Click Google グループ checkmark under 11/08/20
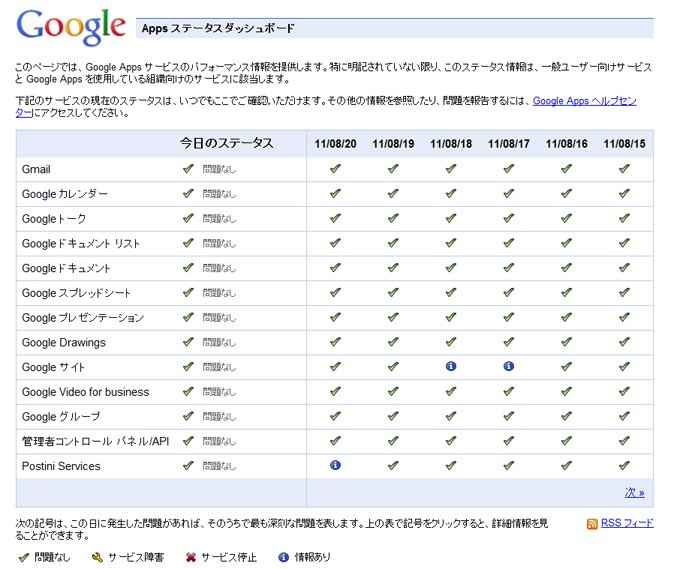Screen dimensions: 677x569 pyautogui.click(x=335, y=416)
